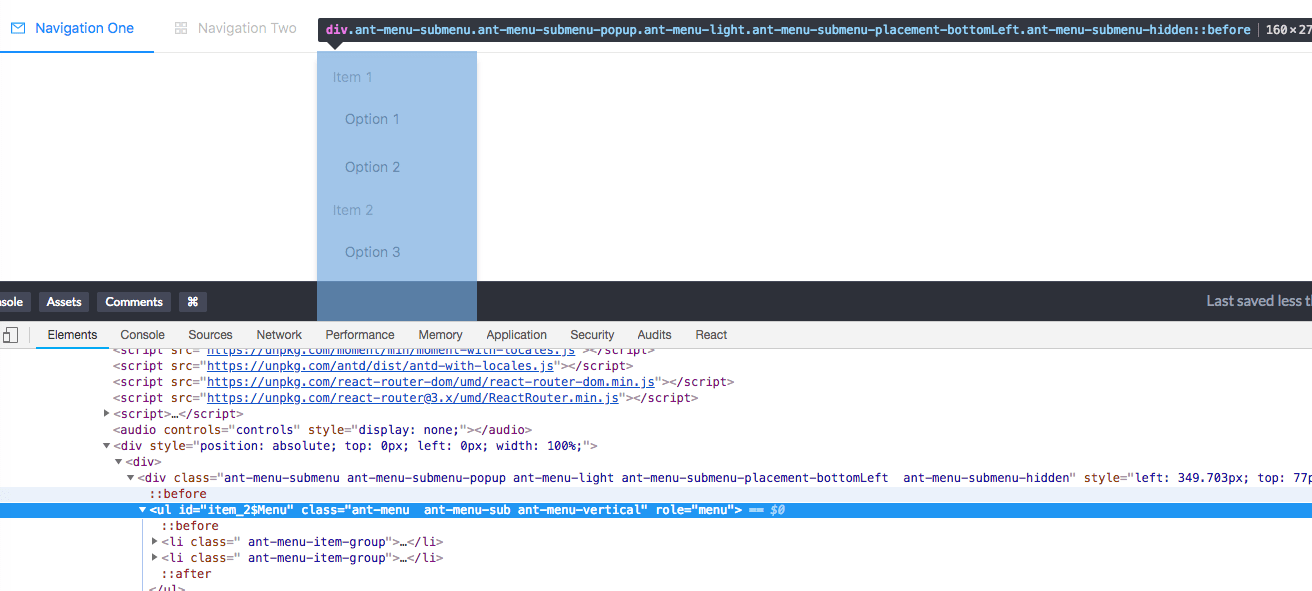
Task: Collapse the div with position absolute style
Action: (x=107, y=446)
